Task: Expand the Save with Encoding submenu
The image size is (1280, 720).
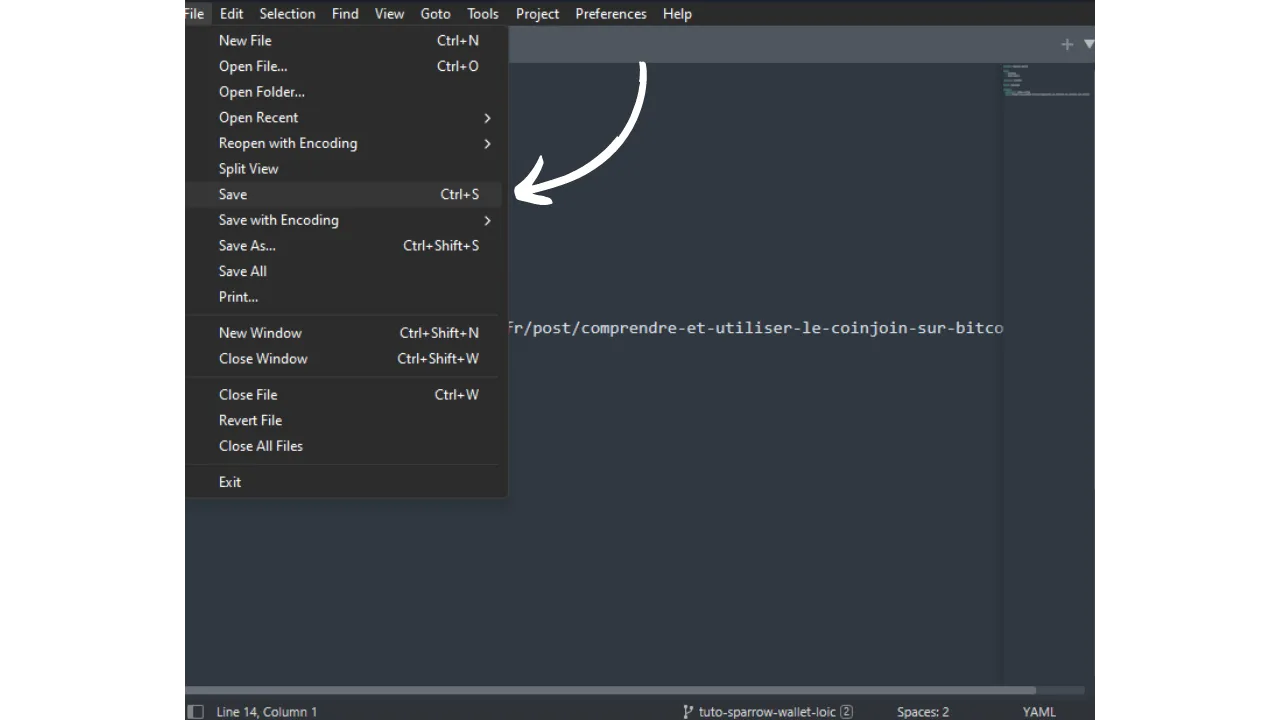Action: click(487, 220)
